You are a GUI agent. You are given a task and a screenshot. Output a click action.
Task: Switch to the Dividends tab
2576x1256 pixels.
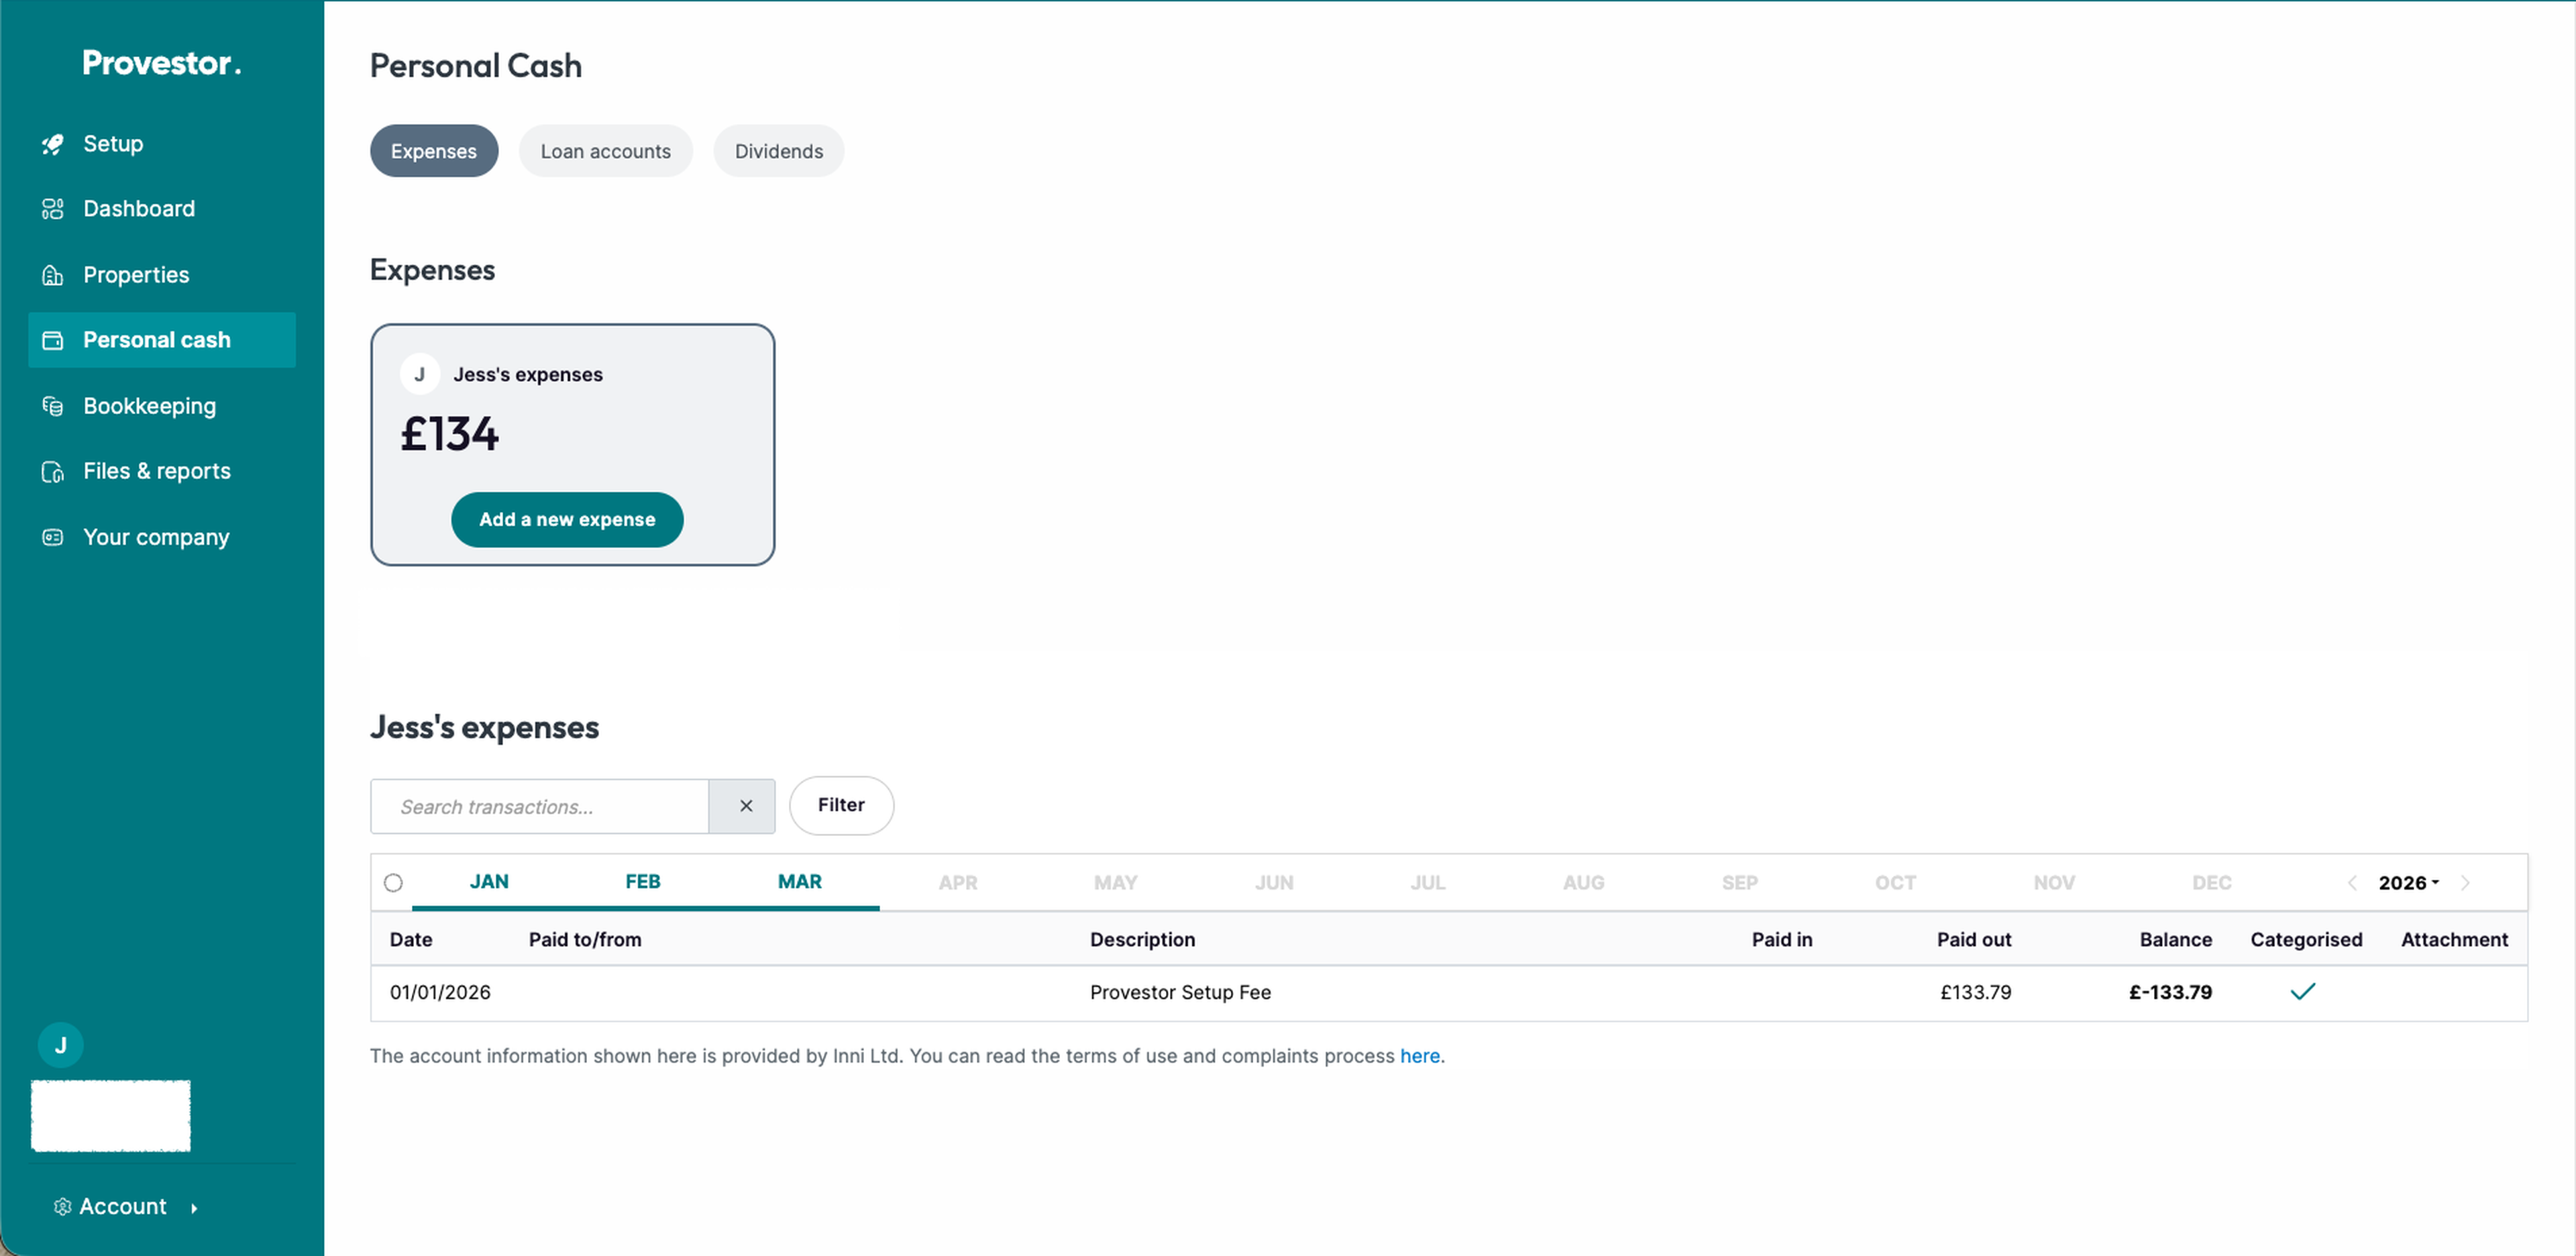pyautogui.click(x=778, y=151)
